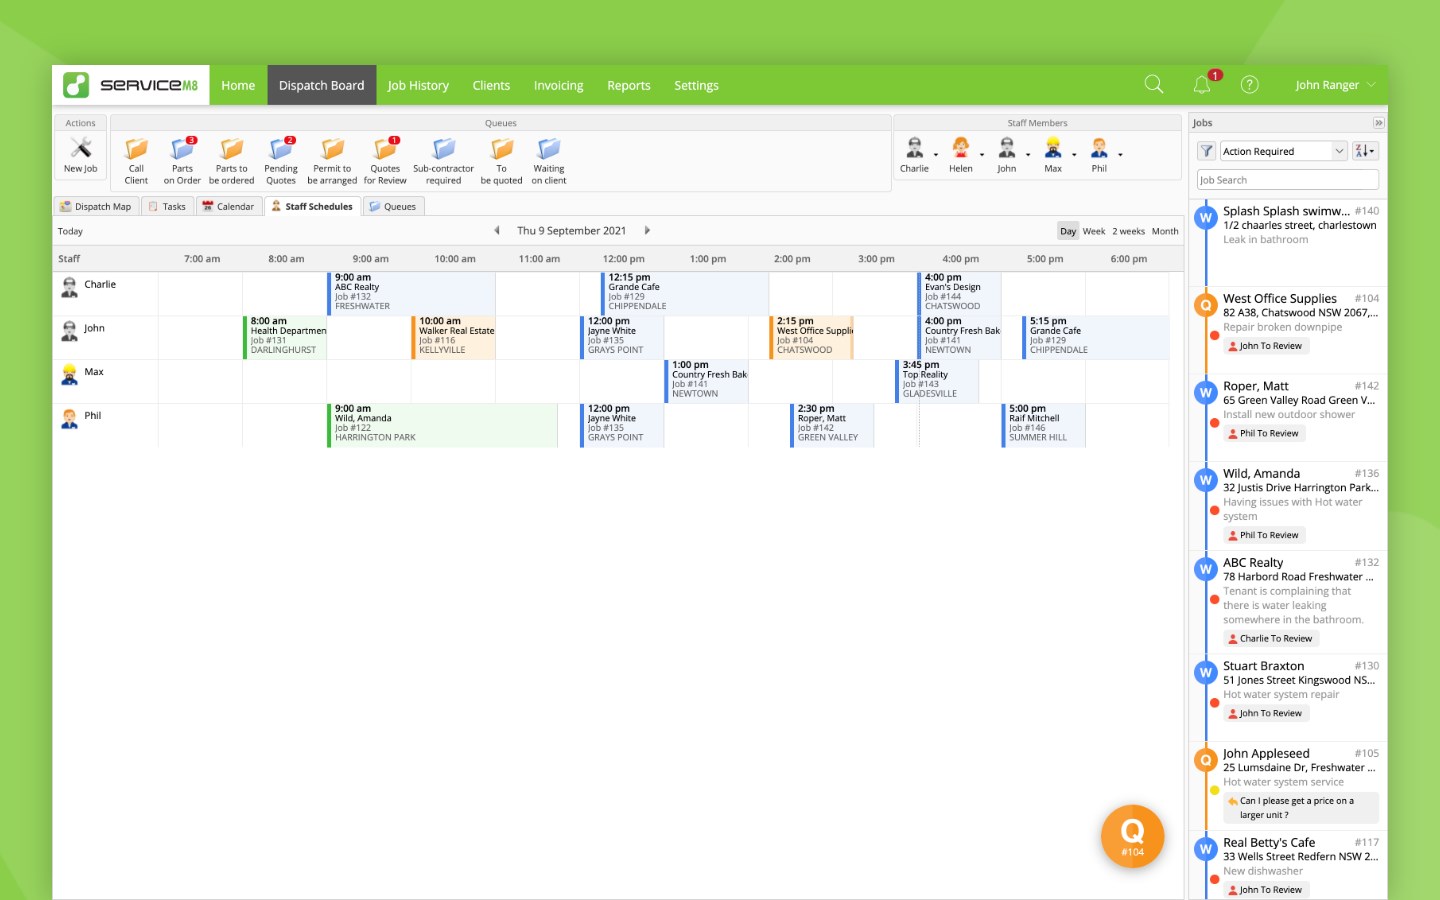Click Phil To Review tag on job #142
Screen dimensions: 1440x900
[x=1265, y=434]
